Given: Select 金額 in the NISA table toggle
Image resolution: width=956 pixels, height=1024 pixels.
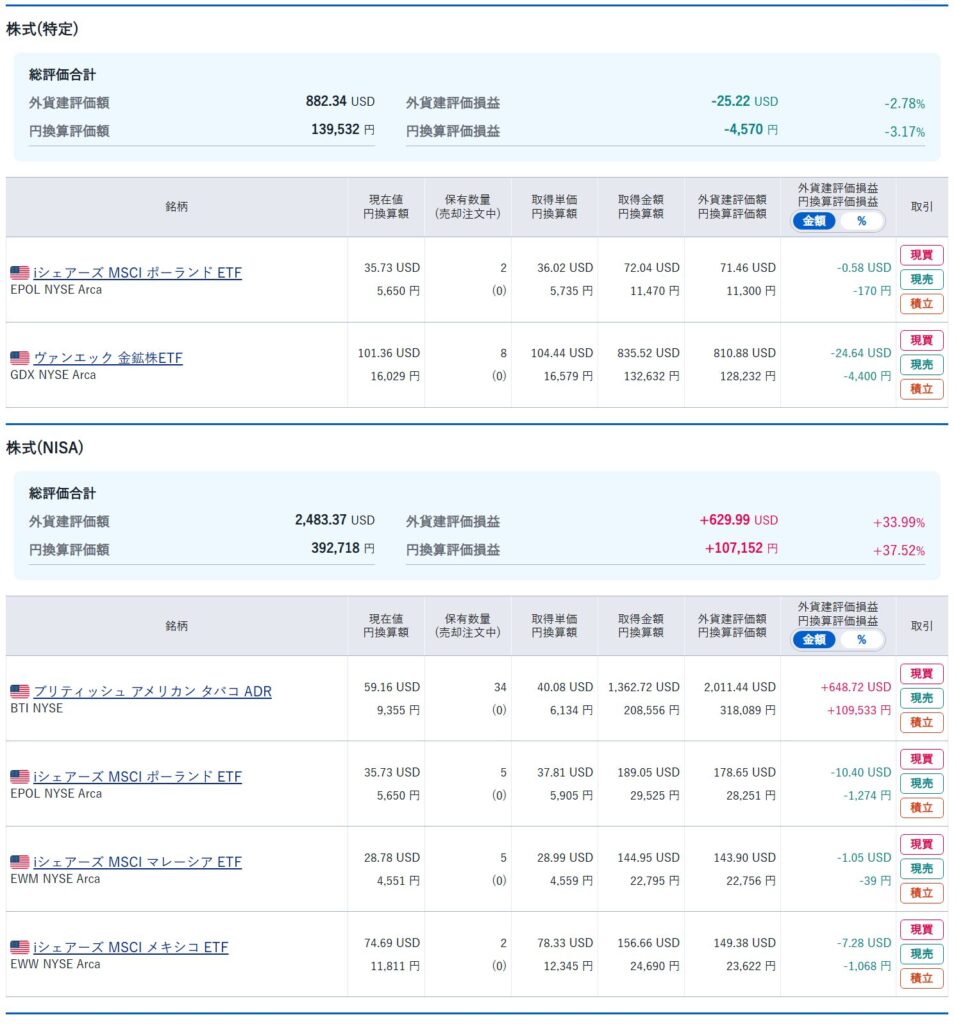Looking at the screenshot, I should [815, 640].
